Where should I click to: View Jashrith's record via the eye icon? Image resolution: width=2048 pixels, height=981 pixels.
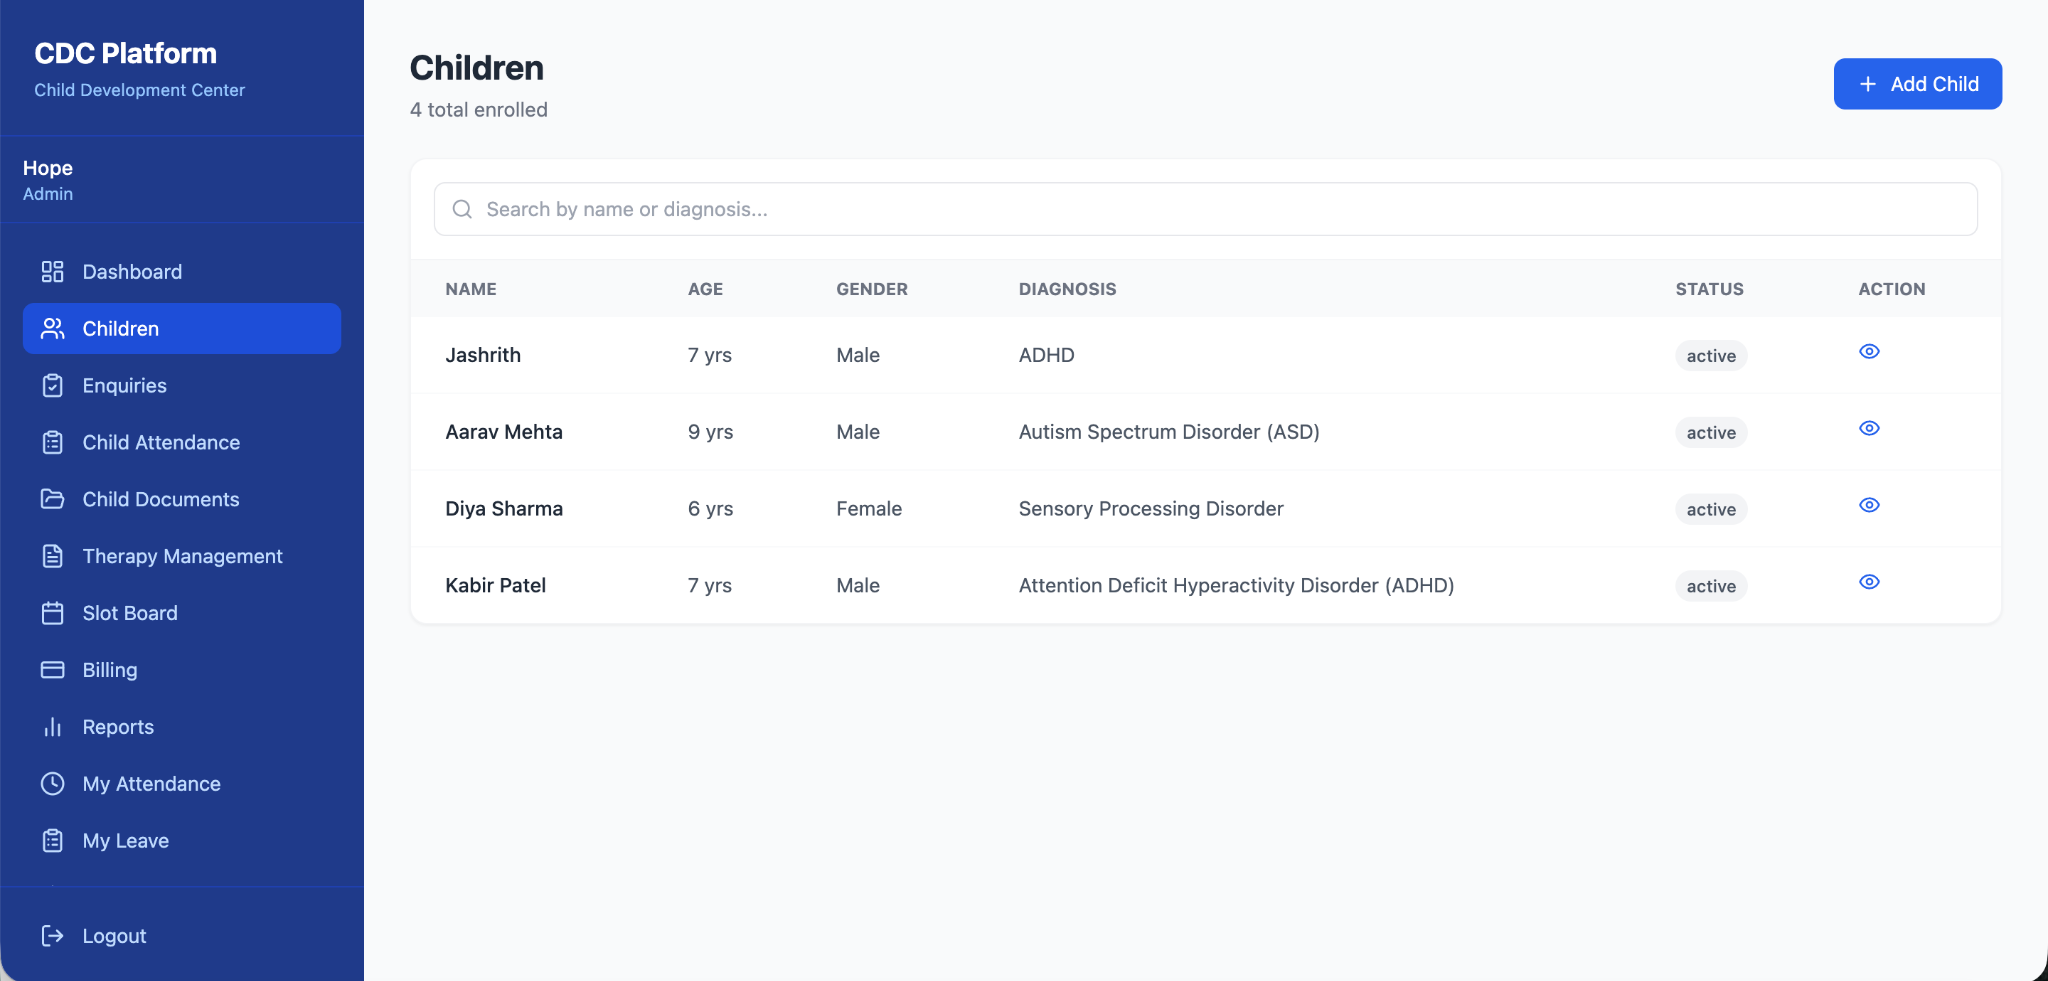click(x=1869, y=352)
